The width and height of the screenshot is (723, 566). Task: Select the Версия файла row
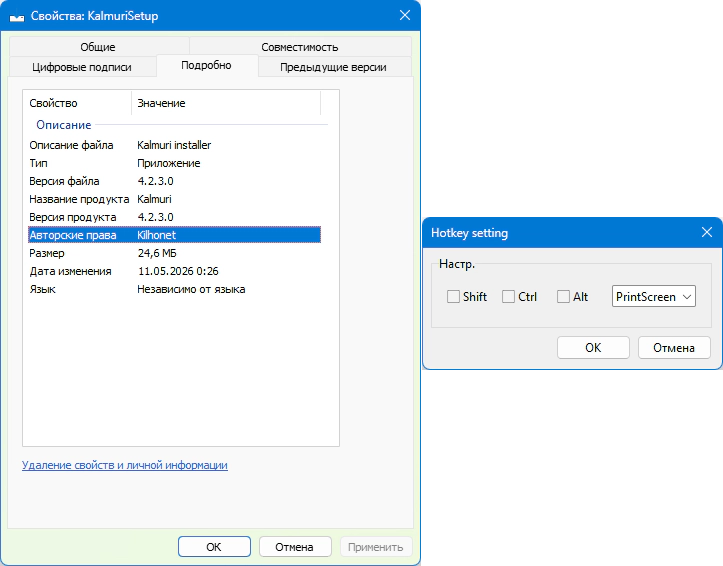click(175, 181)
